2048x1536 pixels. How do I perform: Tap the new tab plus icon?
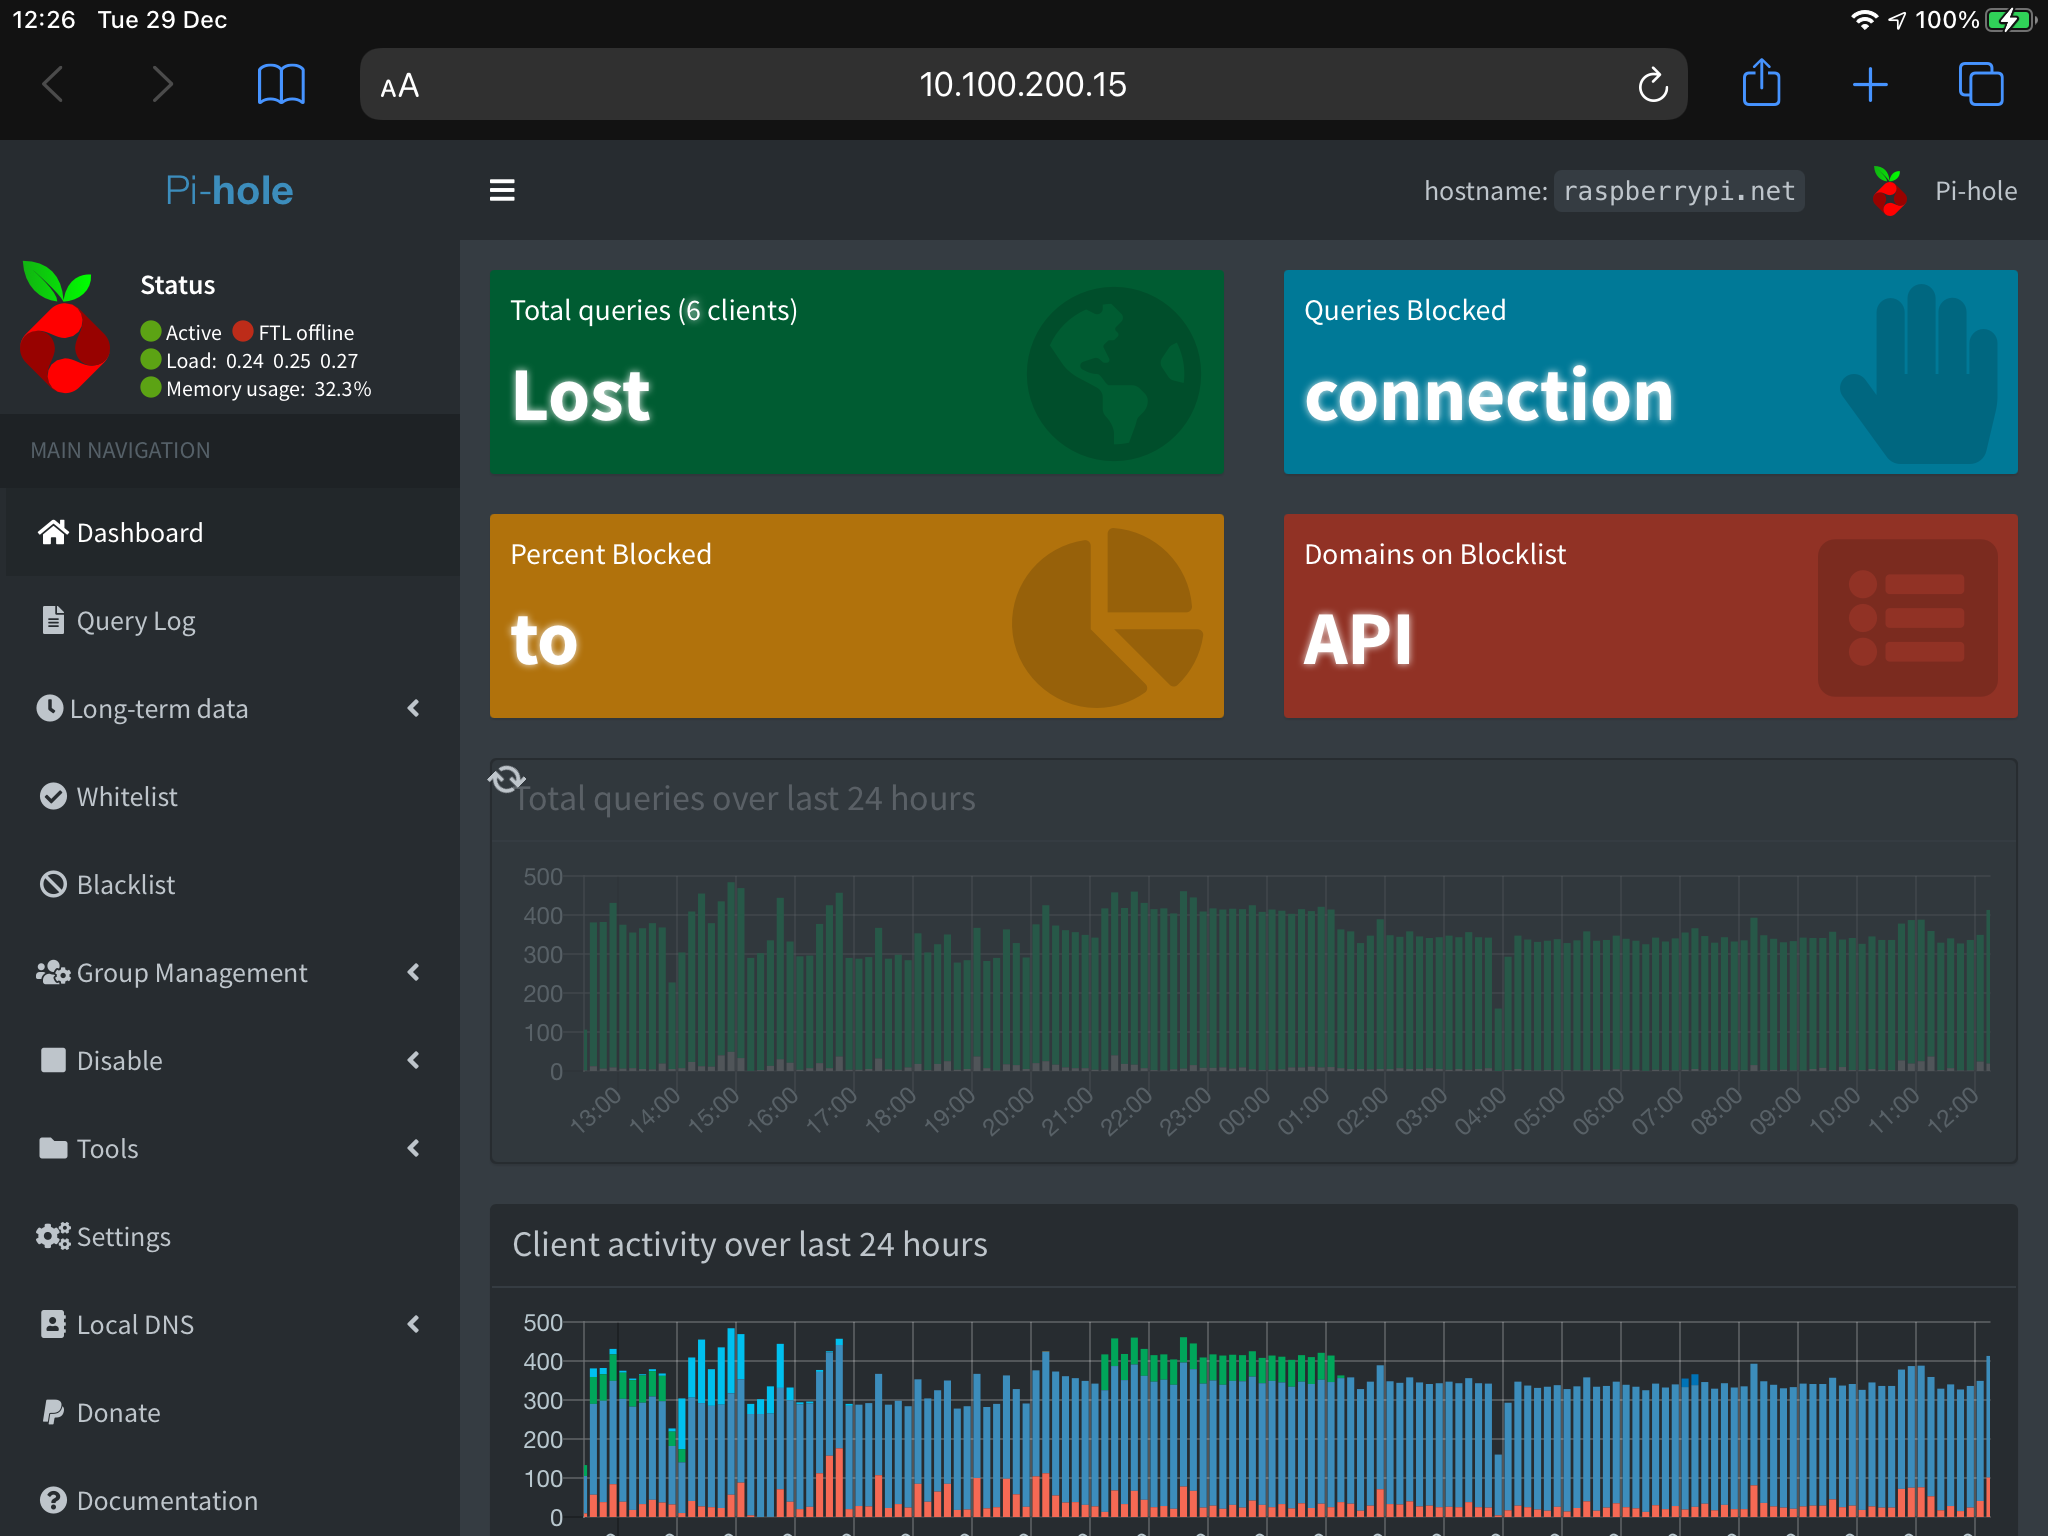tap(1869, 85)
